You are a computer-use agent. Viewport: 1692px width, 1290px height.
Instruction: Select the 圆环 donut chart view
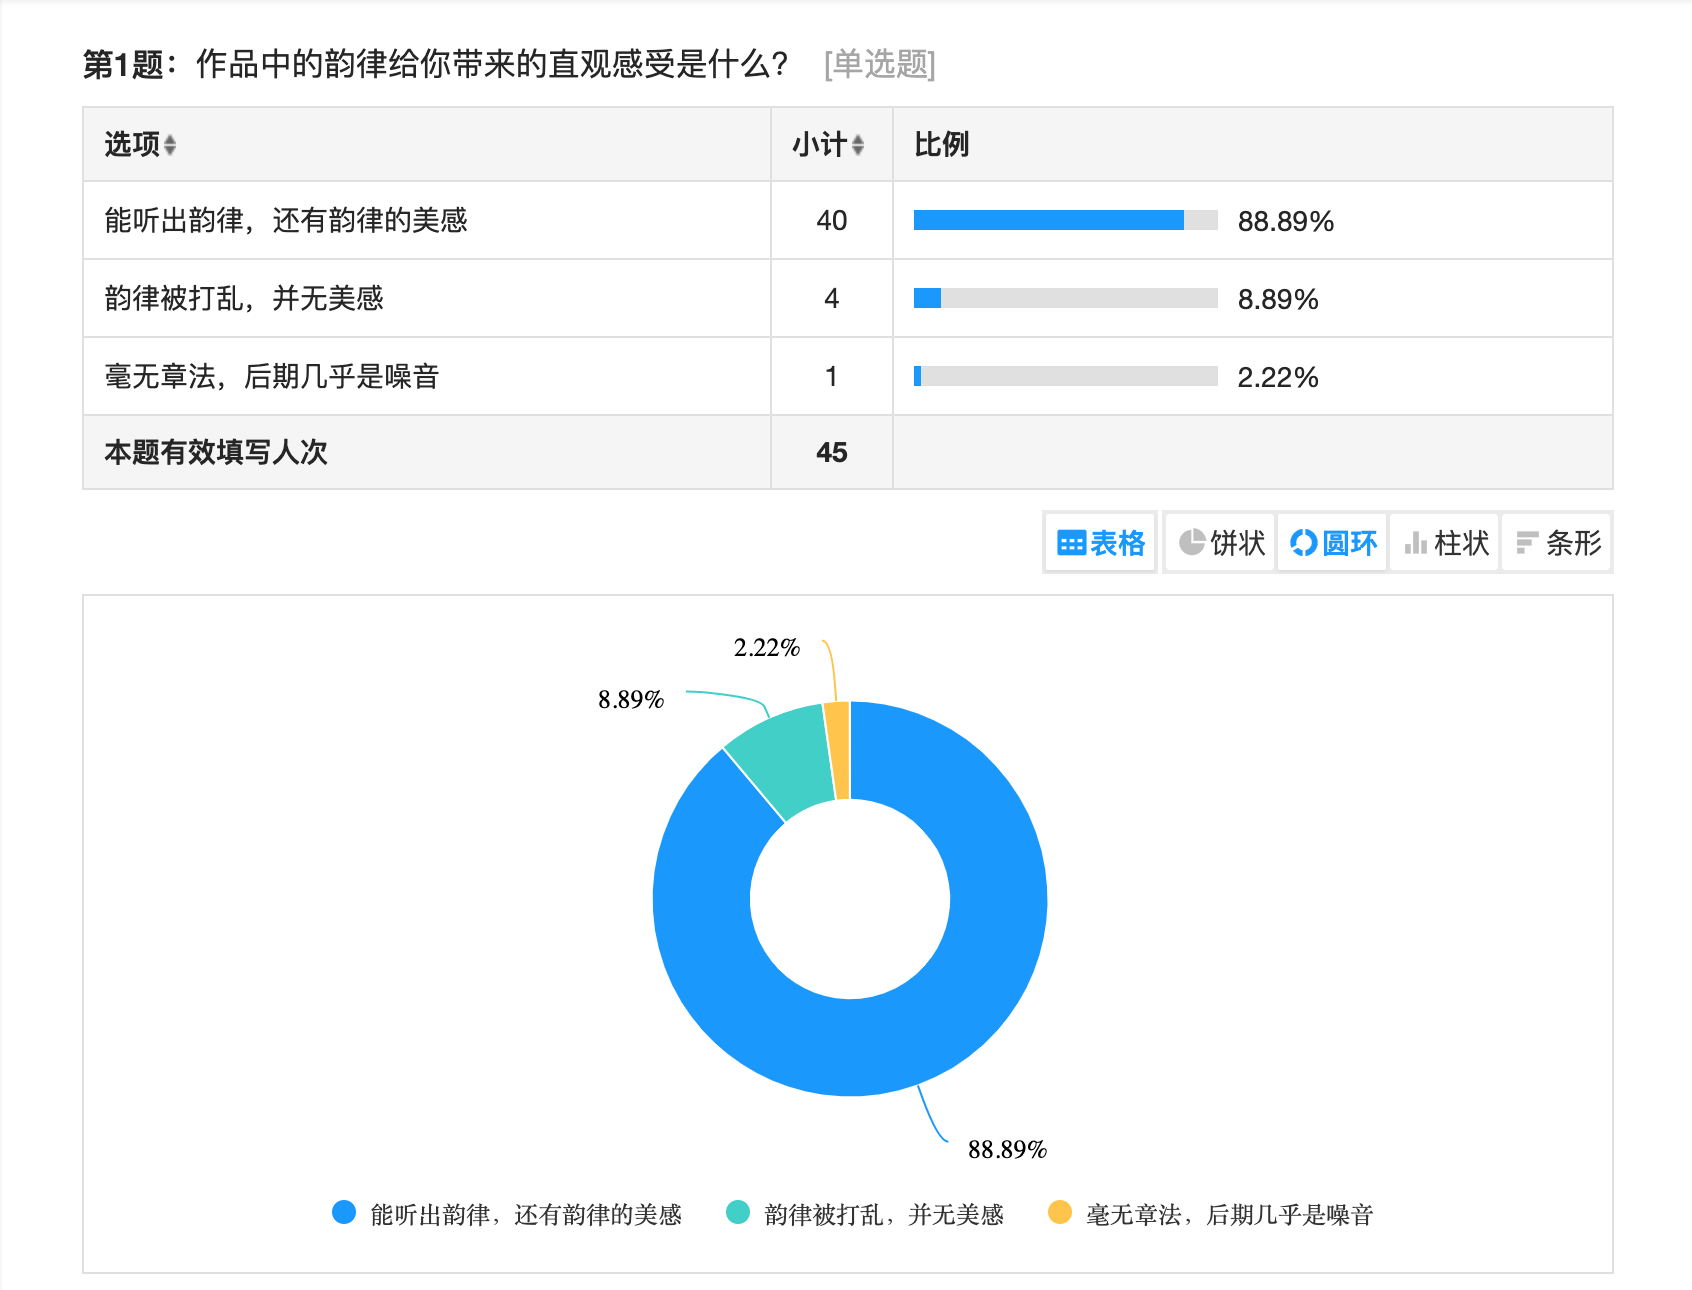pos(1333,543)
